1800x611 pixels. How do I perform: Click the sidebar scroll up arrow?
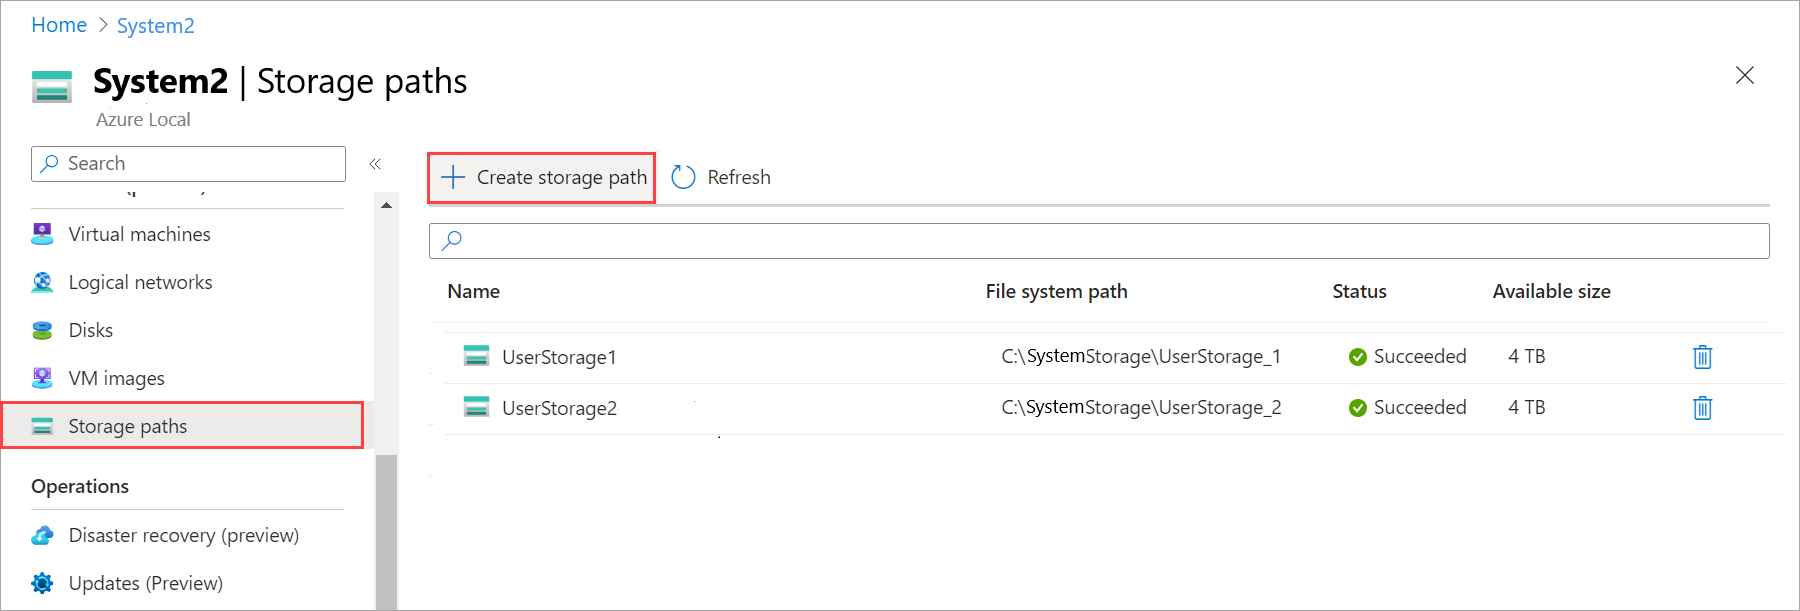386,205
